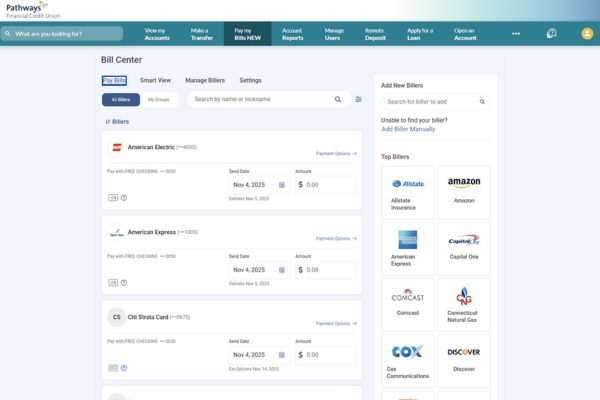Select Allstate Insurance top biller tile
Viewport: 600px width, 400px height.
[408, 193]
